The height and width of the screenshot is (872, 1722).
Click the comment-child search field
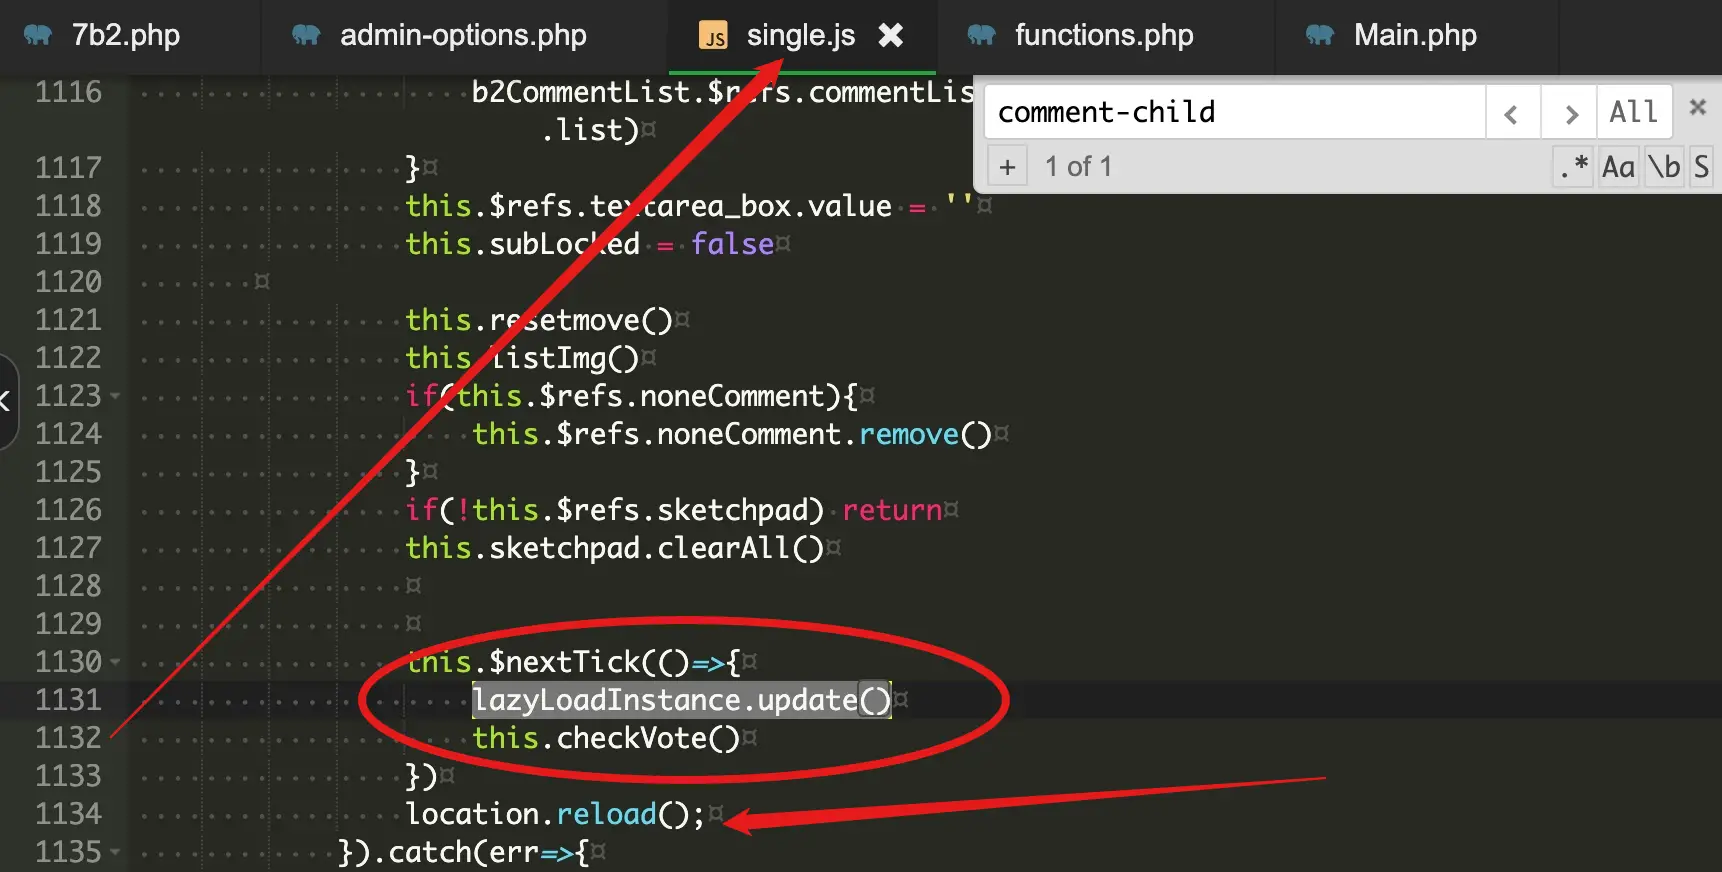(x=1235, y=112)
